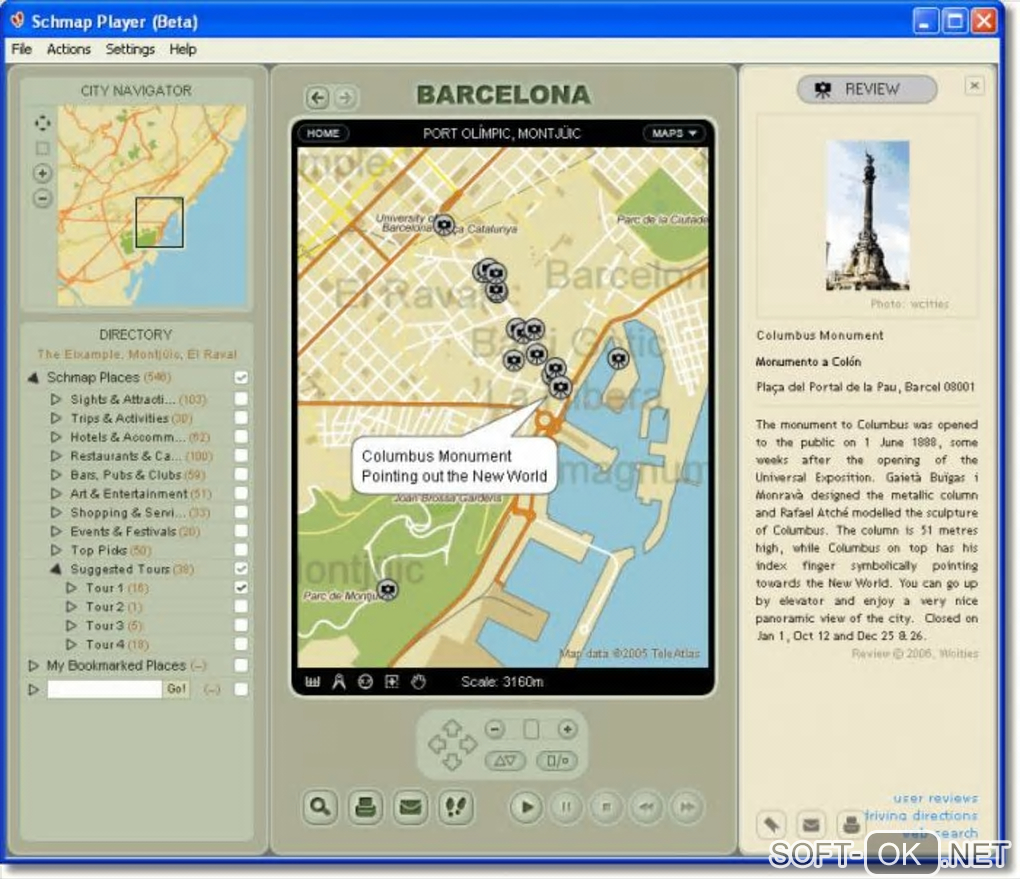The image size is (1020, 879).
Task: Stop the tour playback
Action: (x=606, y=807)
